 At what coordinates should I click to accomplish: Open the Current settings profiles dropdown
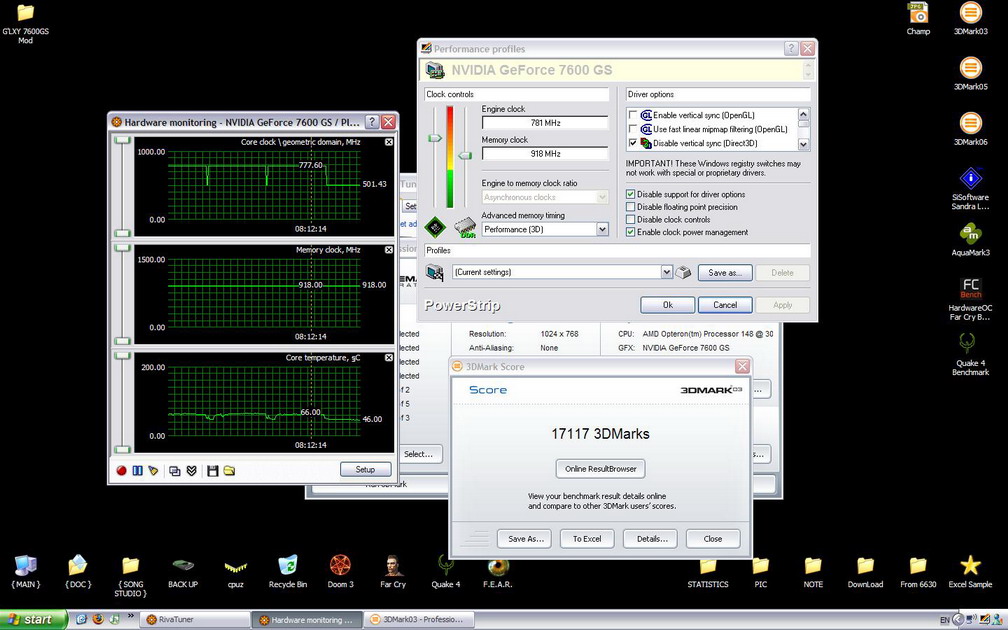click(x=667, y=272)
